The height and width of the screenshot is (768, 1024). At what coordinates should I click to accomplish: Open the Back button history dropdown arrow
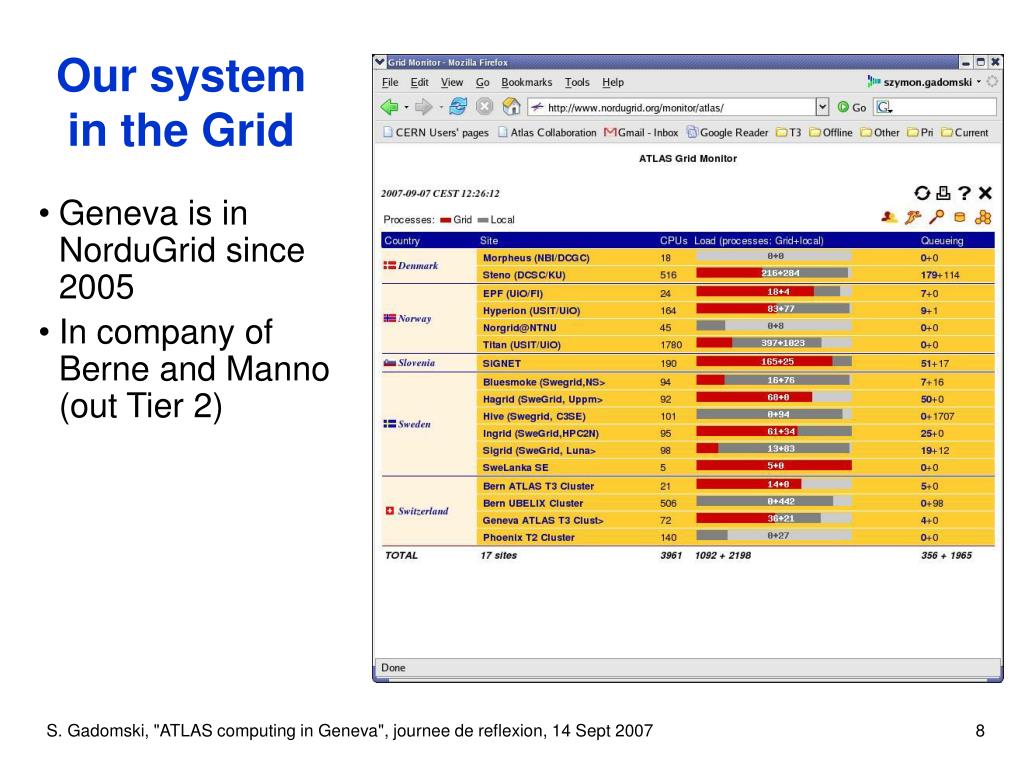point(406,107)
